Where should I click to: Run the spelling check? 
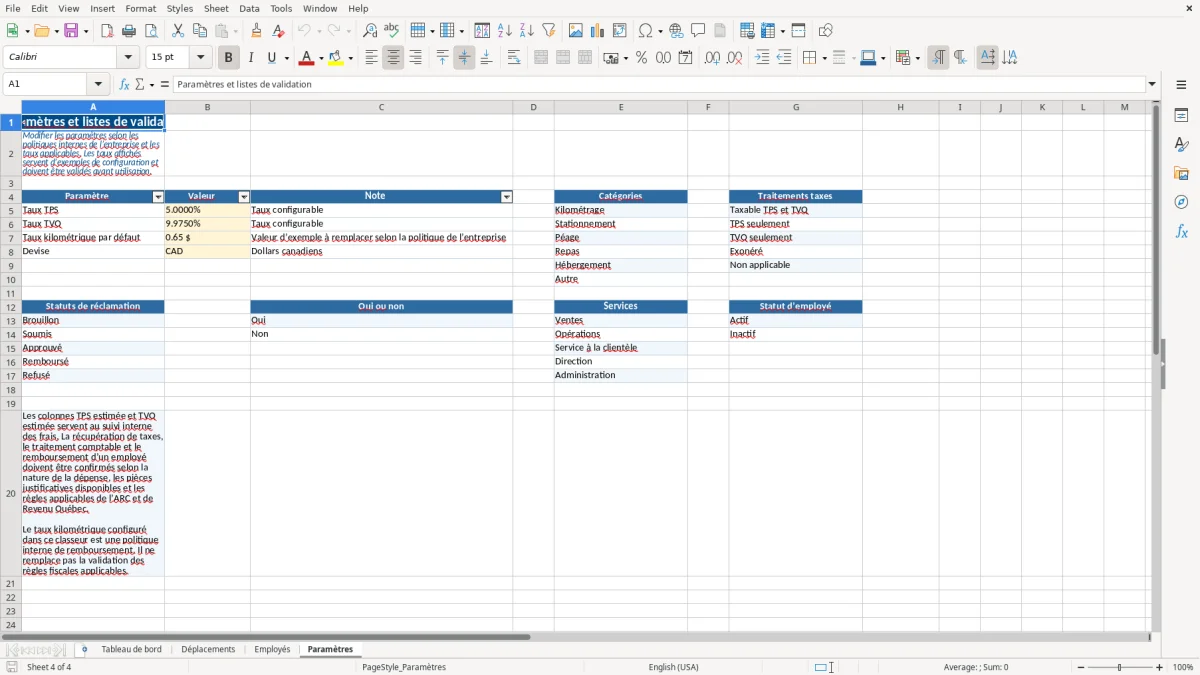392,31
